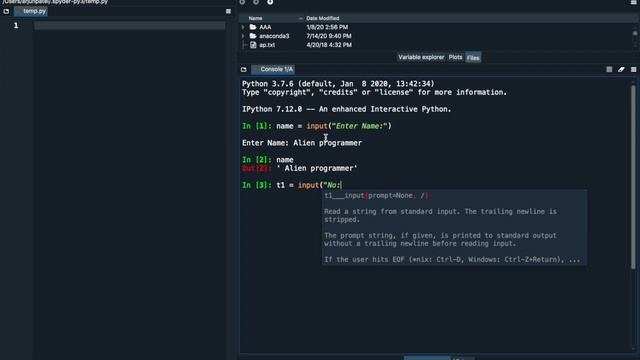Screen dimensions: 640x360
Task: Click 'If the user hits EOF' tooltip line
Action: tap(452, 260)
